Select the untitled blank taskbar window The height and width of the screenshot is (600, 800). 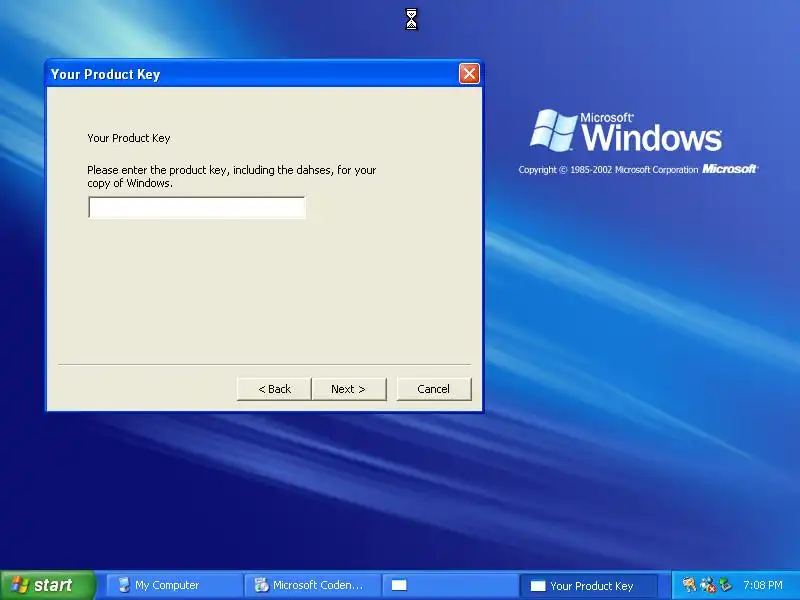click(449, 585)
